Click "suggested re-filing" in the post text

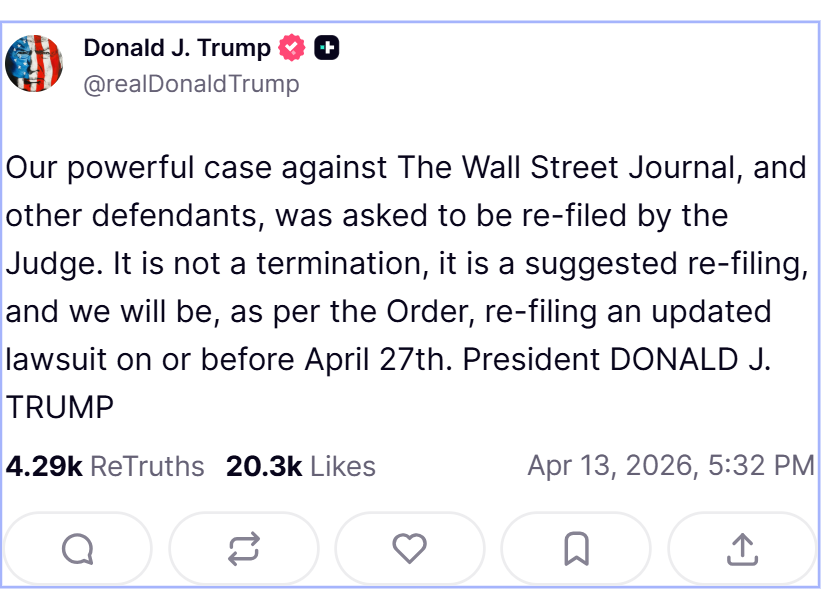tap(665, 263)
